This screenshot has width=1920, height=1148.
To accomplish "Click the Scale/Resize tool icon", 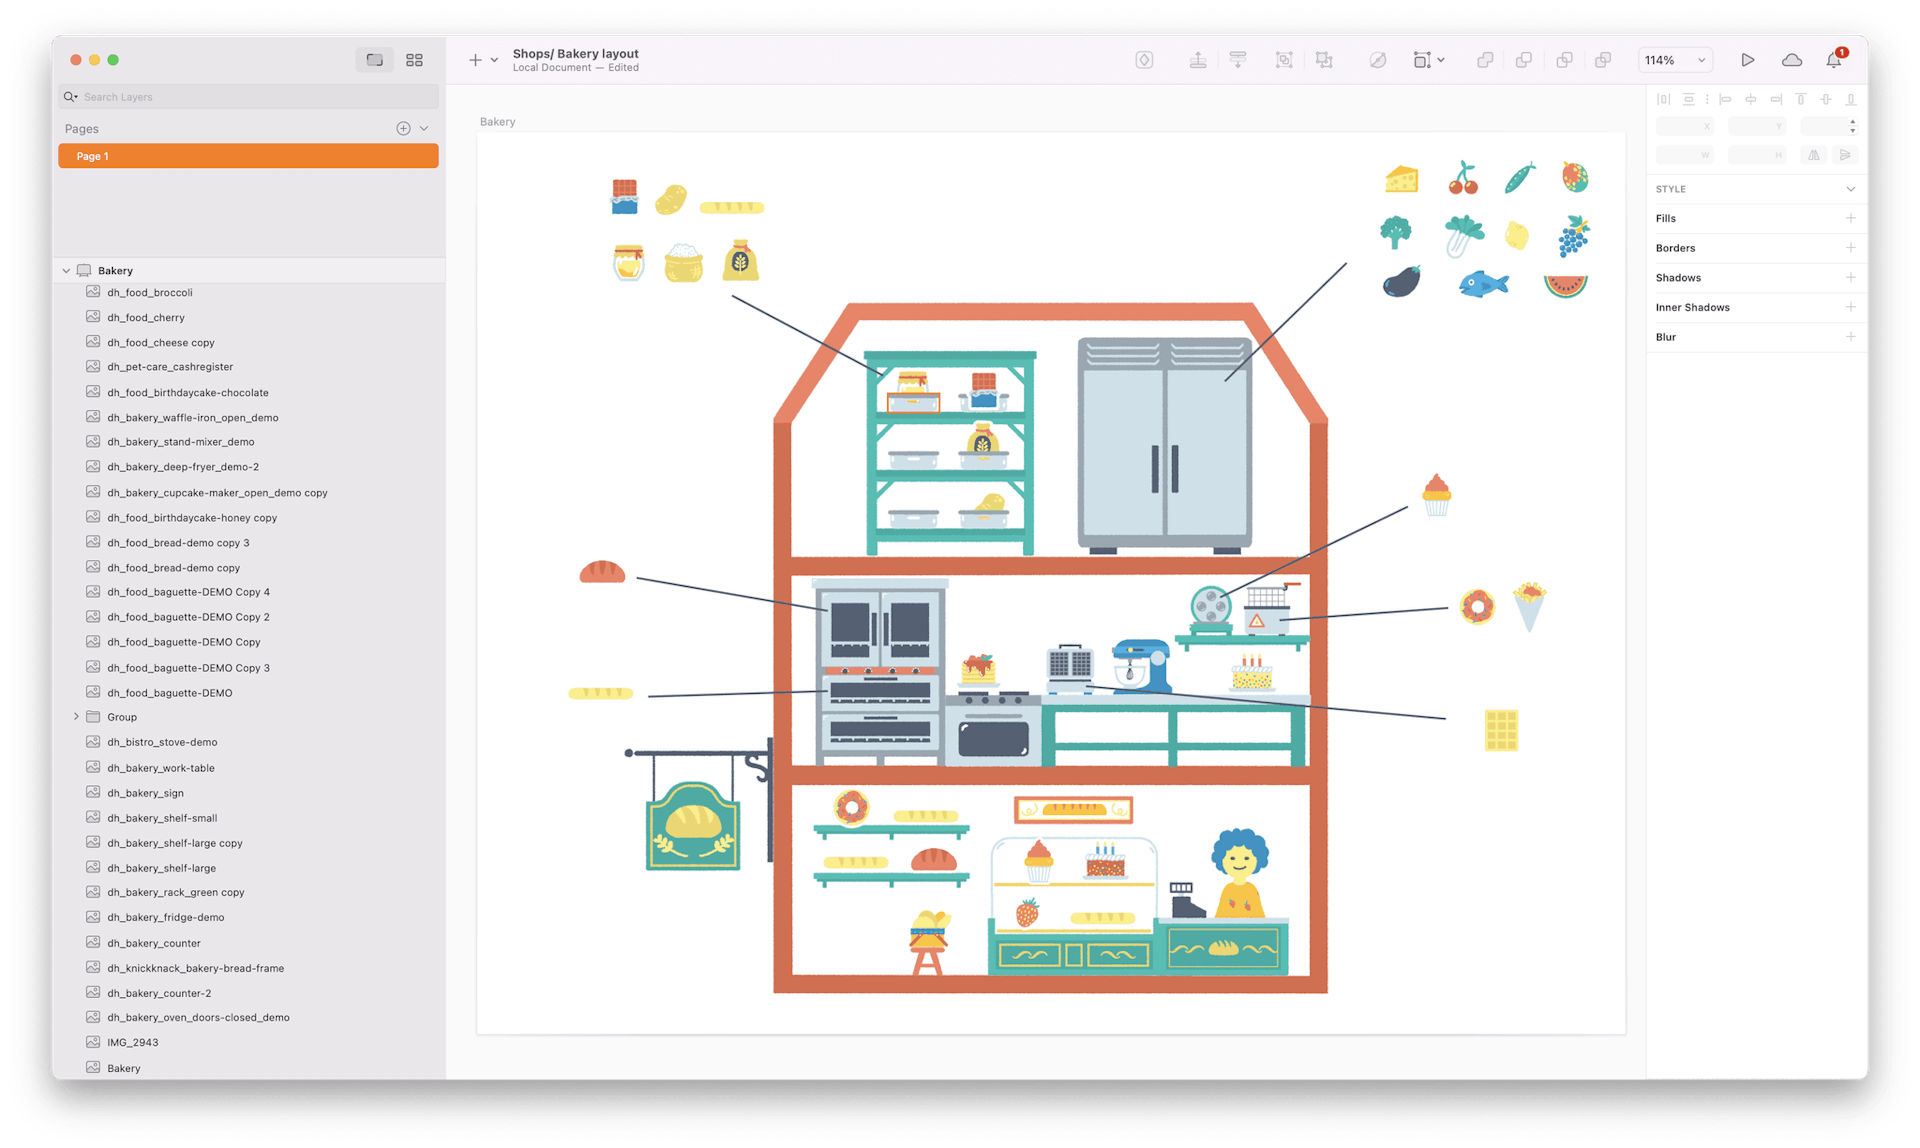I will click(x=1421, y=60).
